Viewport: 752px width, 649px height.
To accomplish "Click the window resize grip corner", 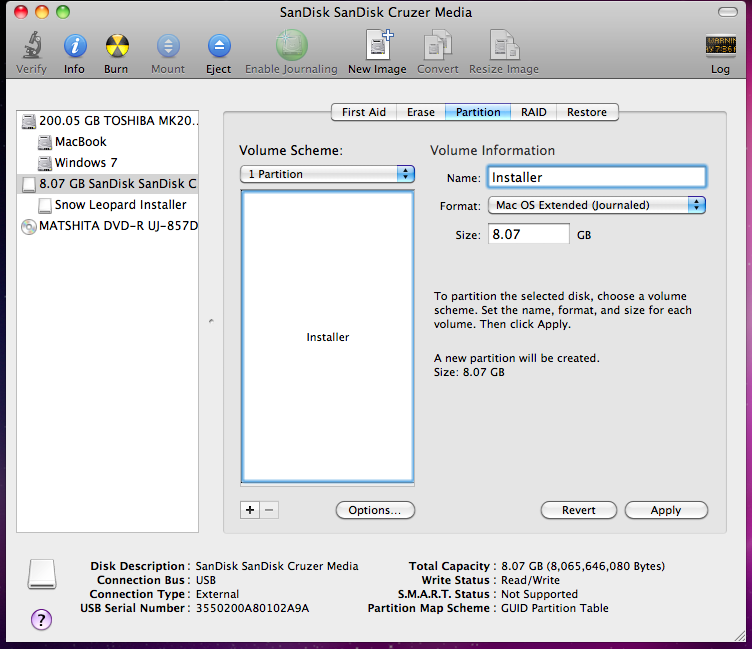I will 740,637.
